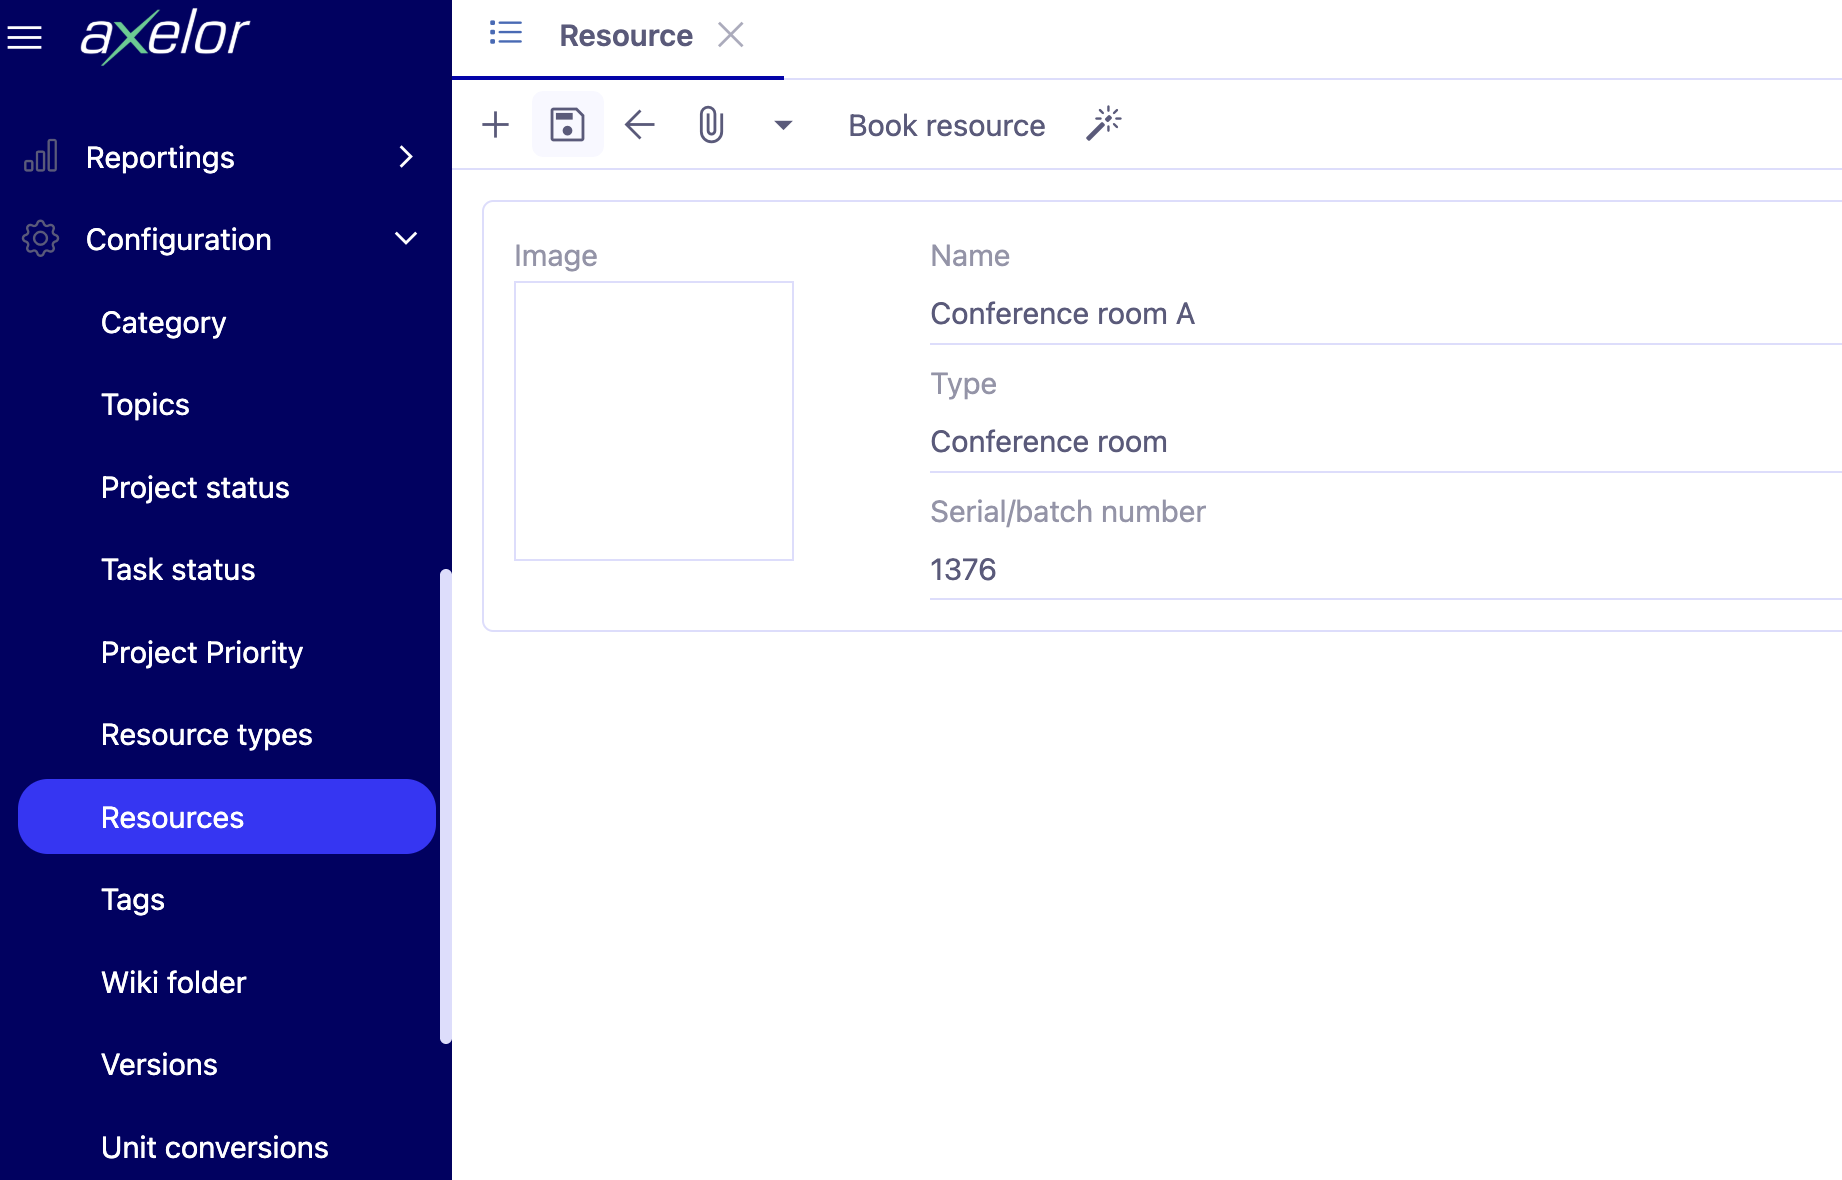Collapse the Configuration section
1842x1180 pixels.
[406, 239]
